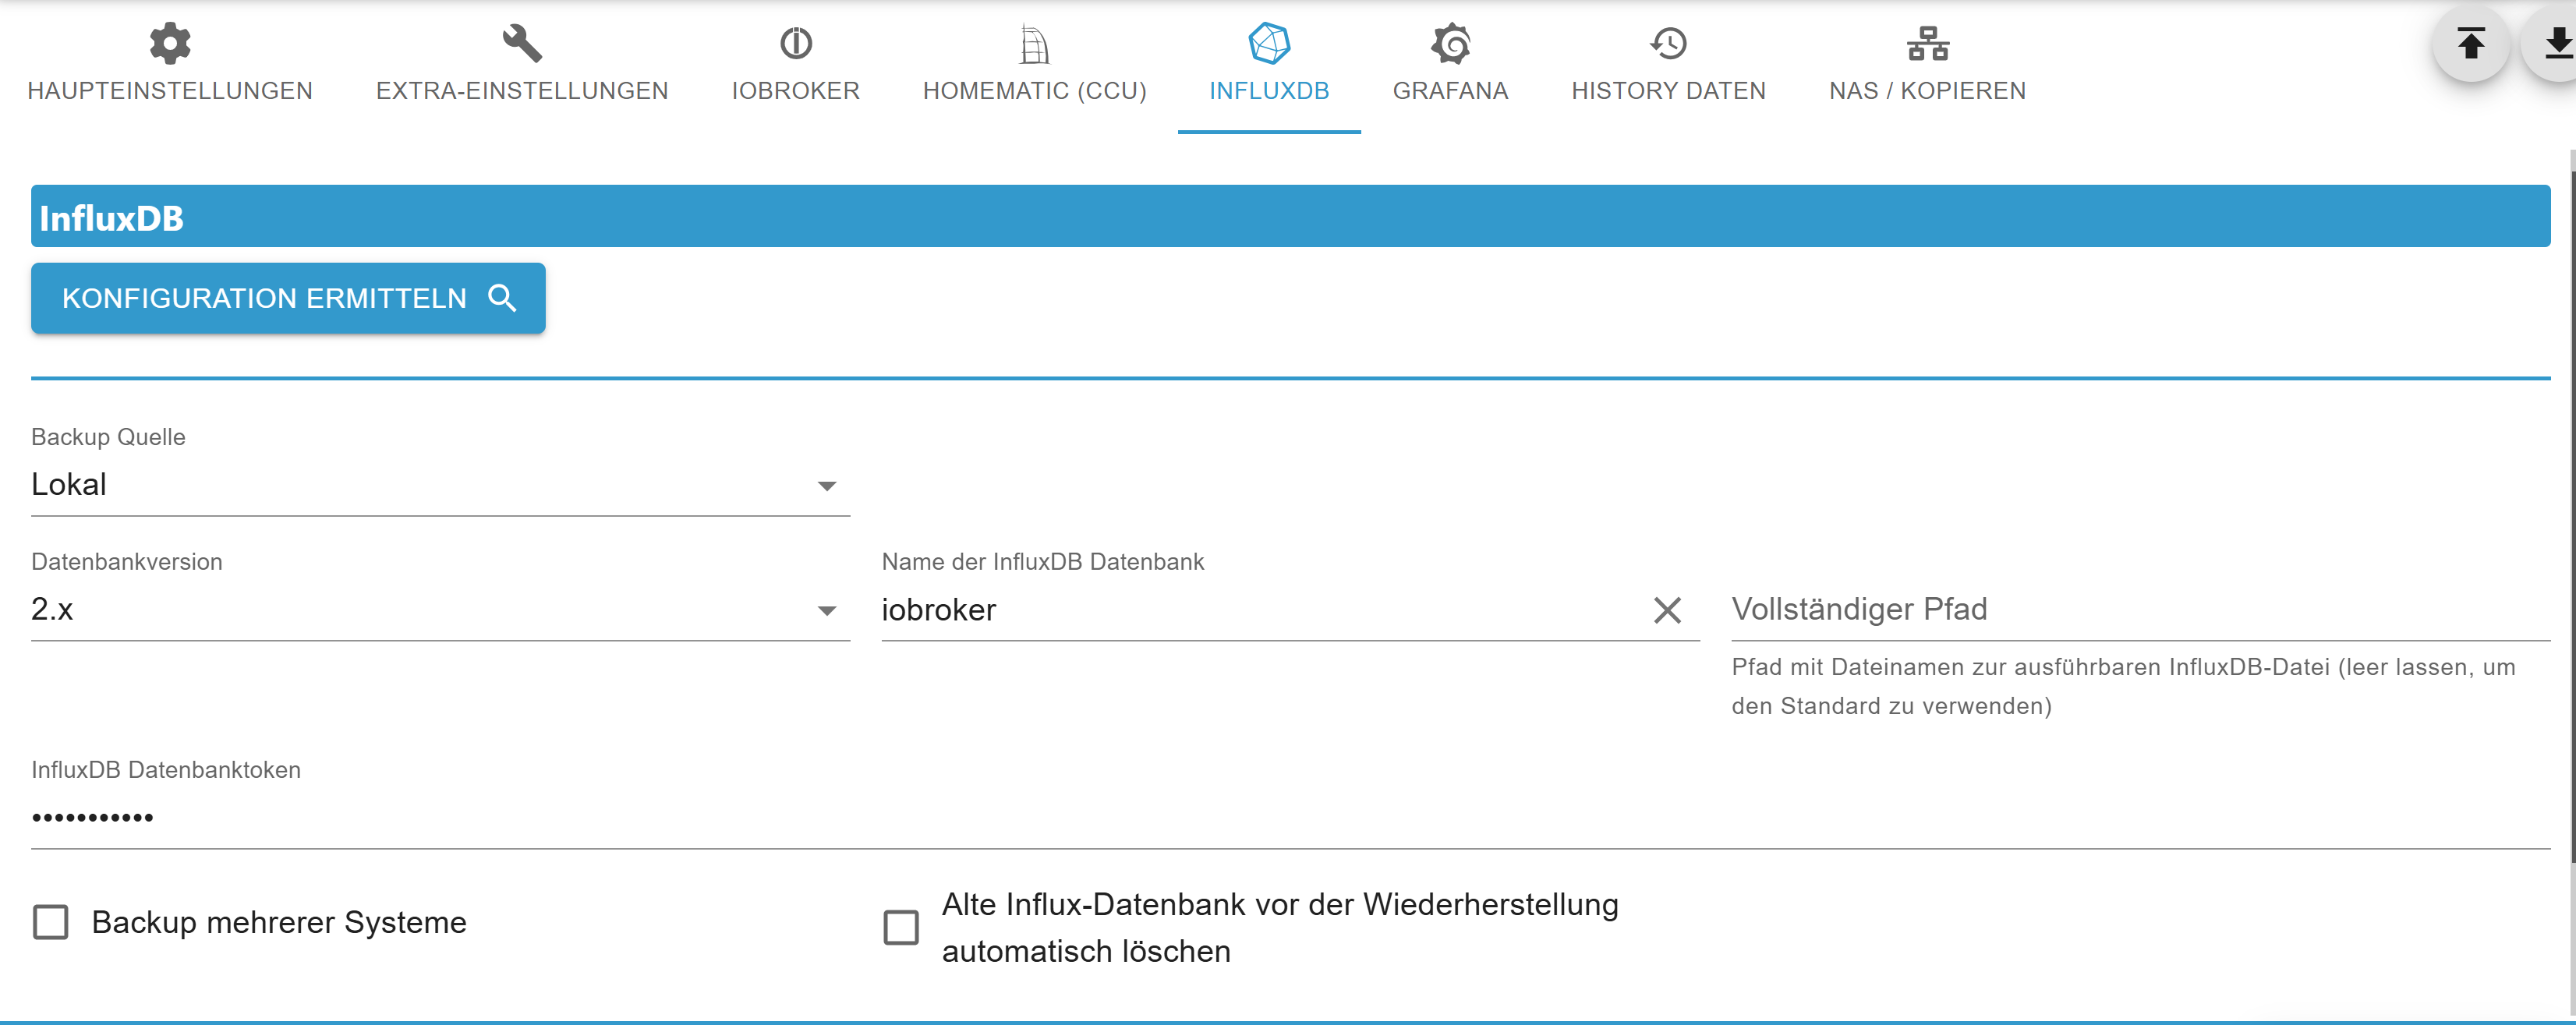2576x1025 pixels.
Task: Switch to the INFLUXDB tab
Action: (x=1268, y=90)
